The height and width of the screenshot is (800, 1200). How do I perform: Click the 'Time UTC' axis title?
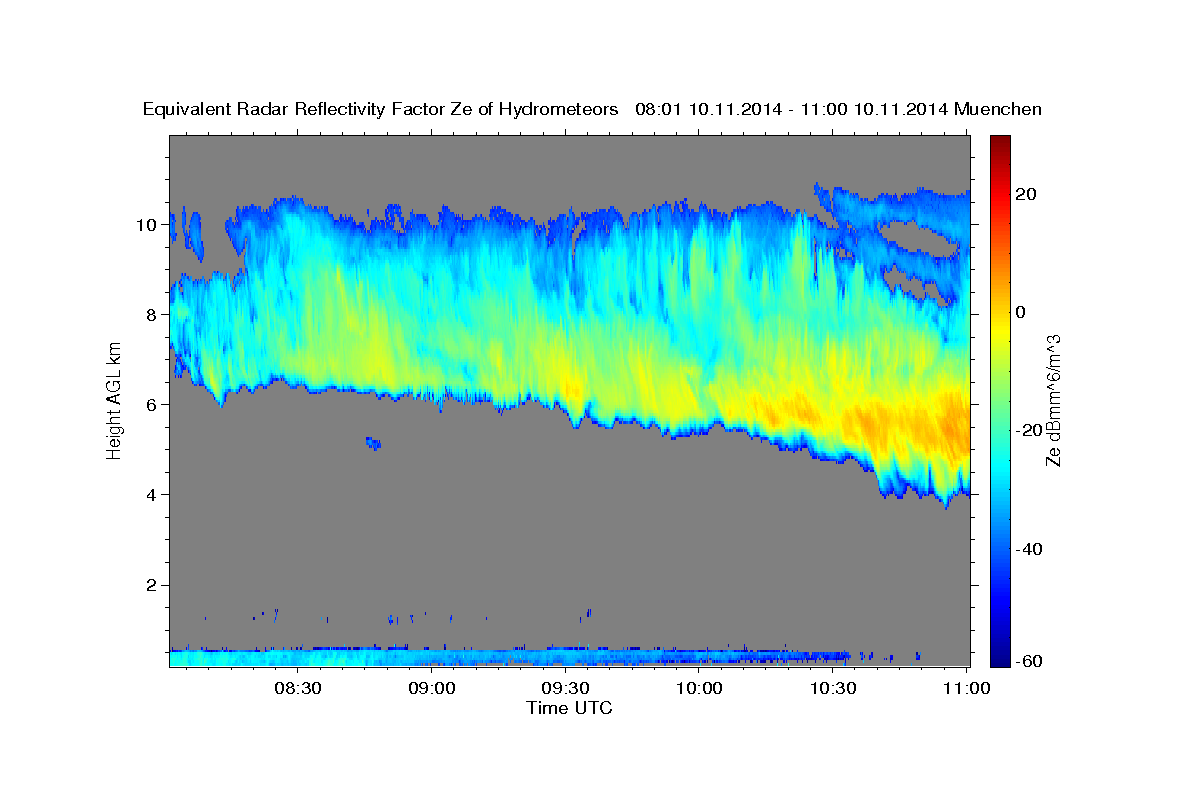(569, 708)
